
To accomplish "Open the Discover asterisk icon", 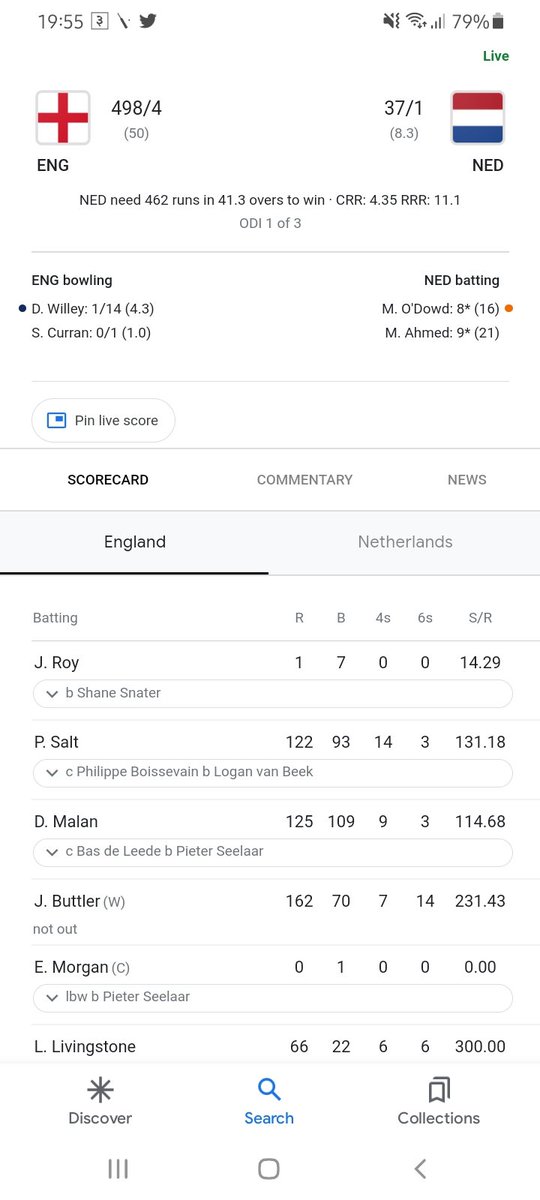I will 100,1089.
